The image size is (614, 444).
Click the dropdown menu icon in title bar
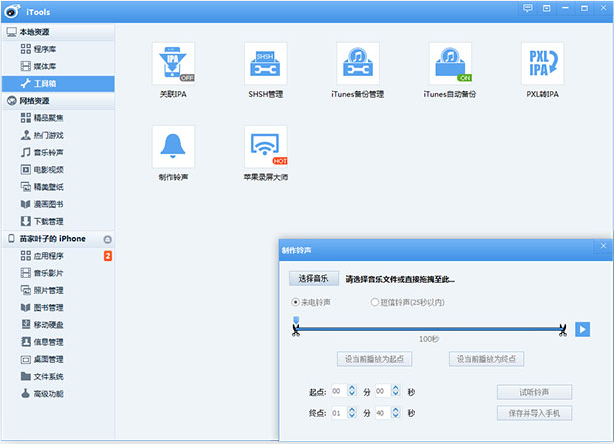547,8
